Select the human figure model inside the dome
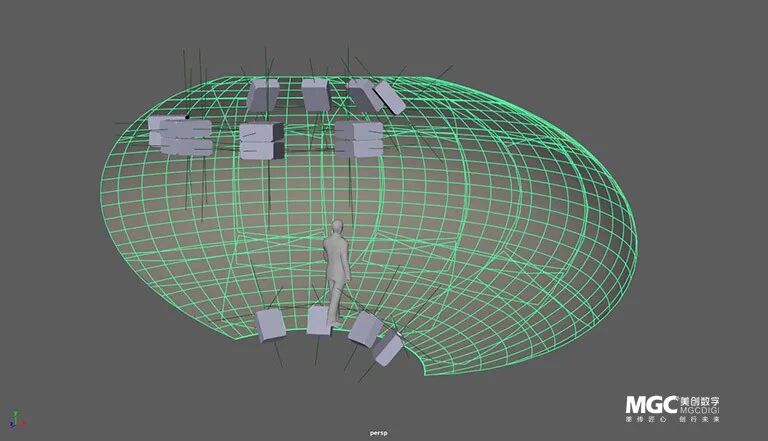 (x=338, y=265)
